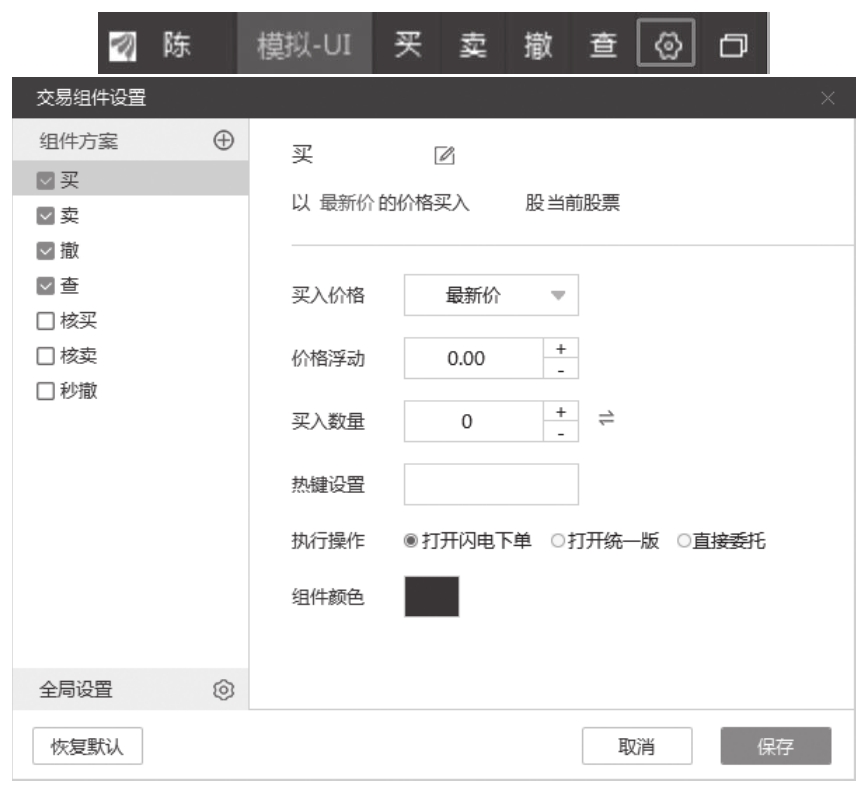Screen dimensions: 864x788
Task: Select 打开闪电下单 radio option
Action: point(411,541)
